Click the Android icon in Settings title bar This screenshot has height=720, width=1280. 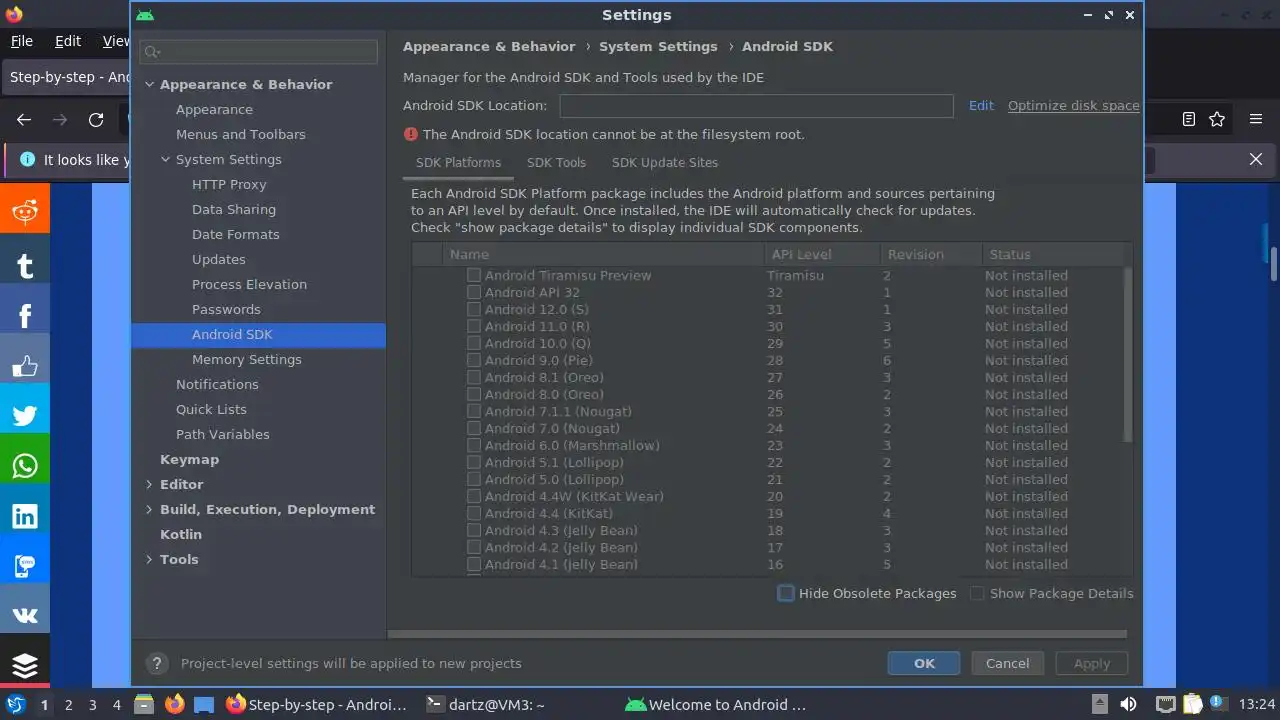pyautogui.click(x=145, y=15)
